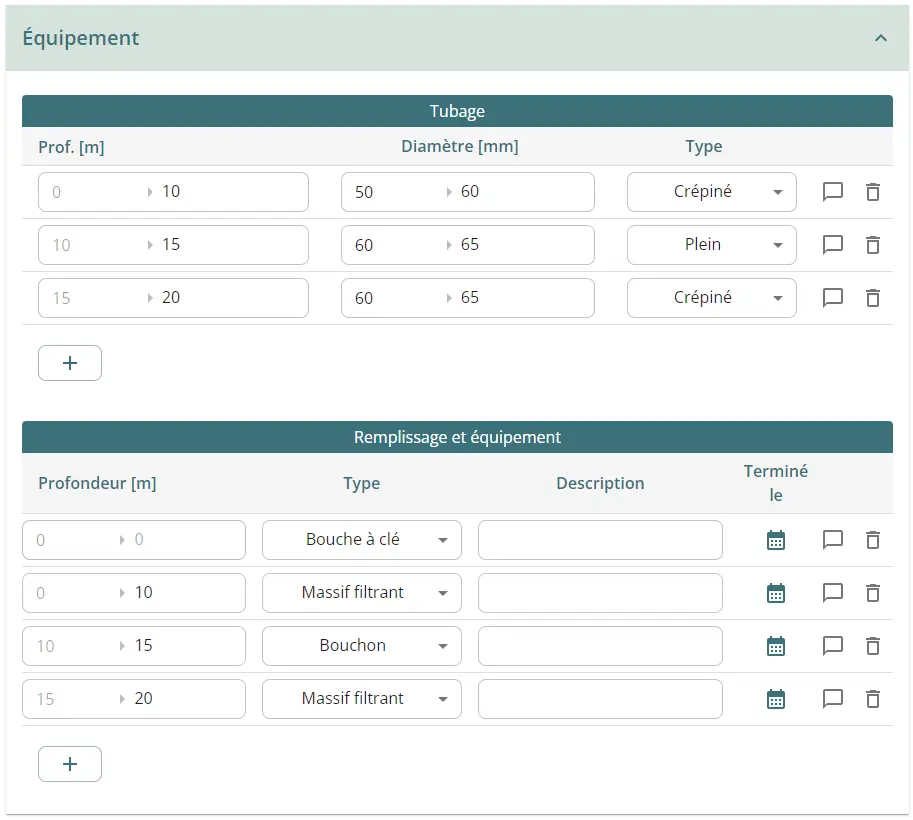Open calendar for the 15–20 Massif filtrant row

click(x=775, y=699)
